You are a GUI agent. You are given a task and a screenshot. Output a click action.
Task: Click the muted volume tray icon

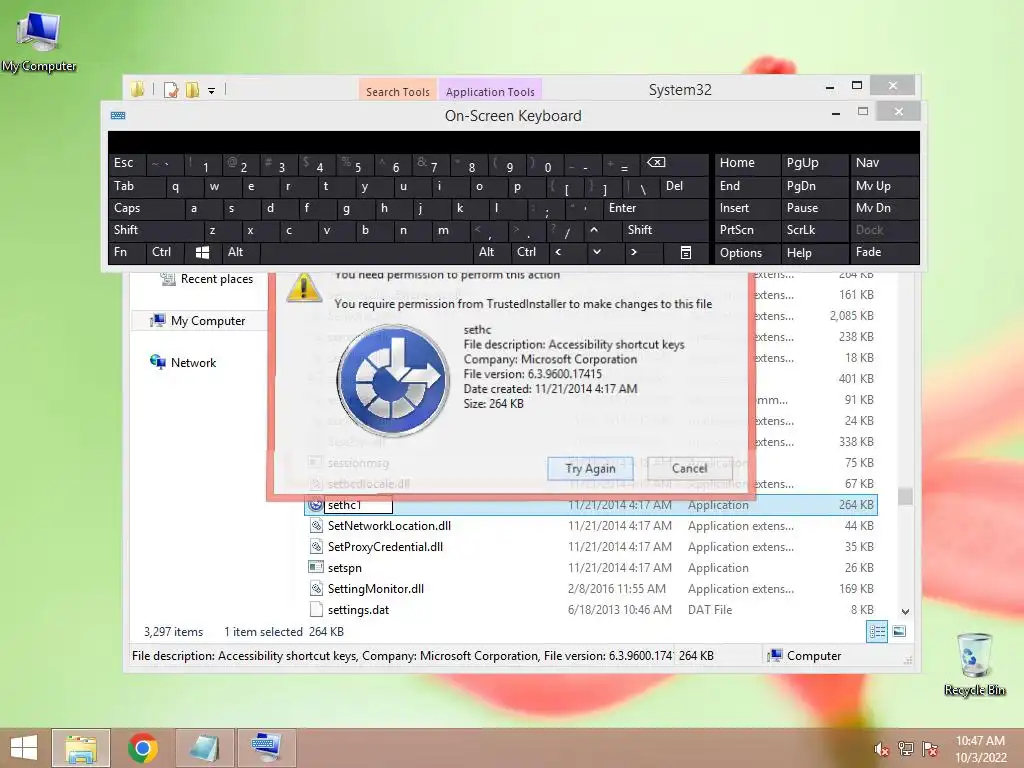[881, 749]
